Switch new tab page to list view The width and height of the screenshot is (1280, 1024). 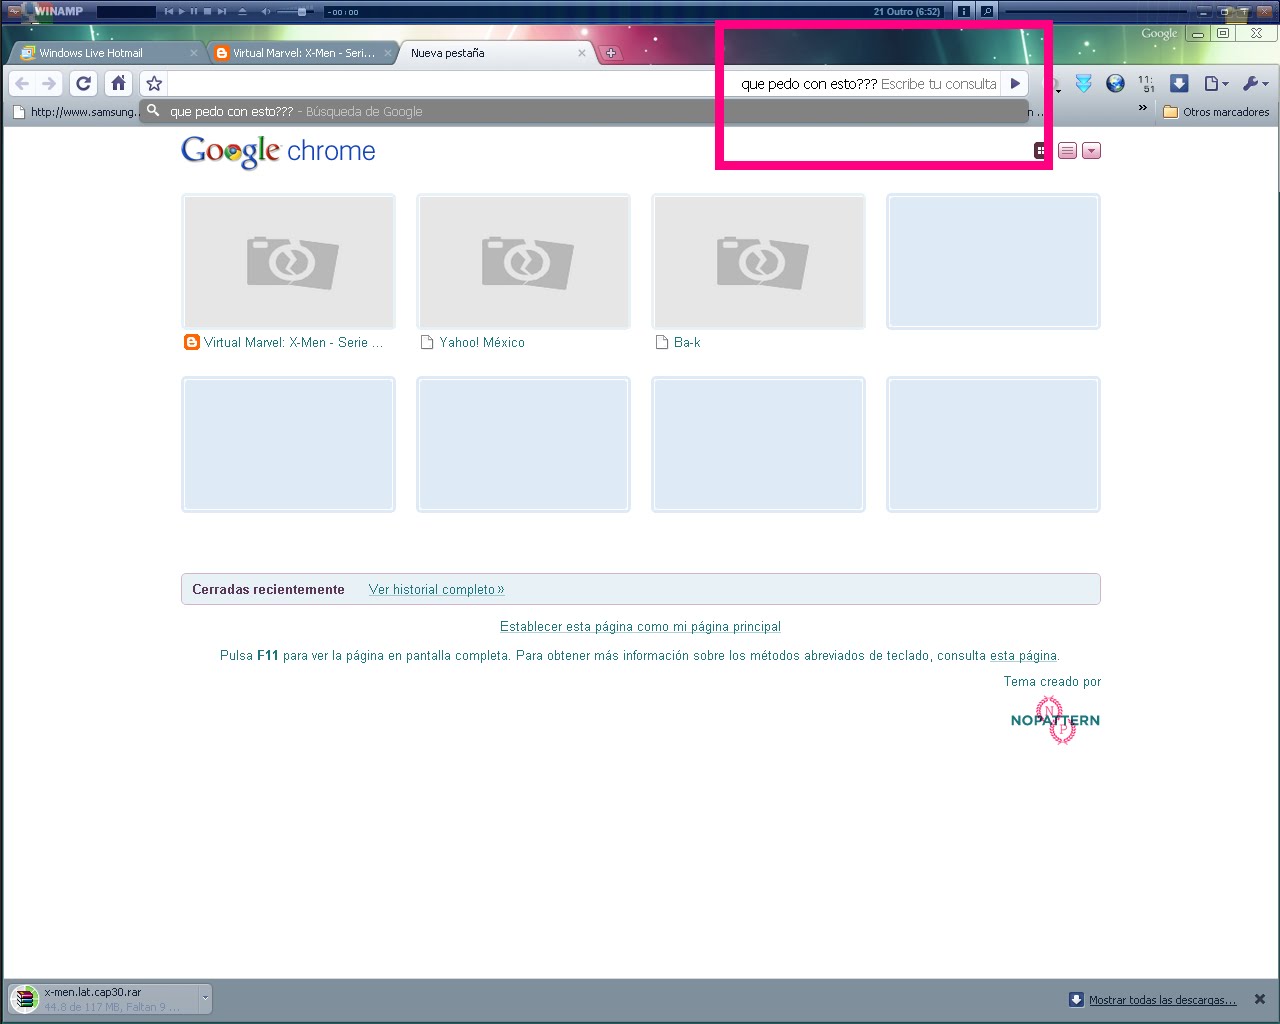pos(1067,151)
